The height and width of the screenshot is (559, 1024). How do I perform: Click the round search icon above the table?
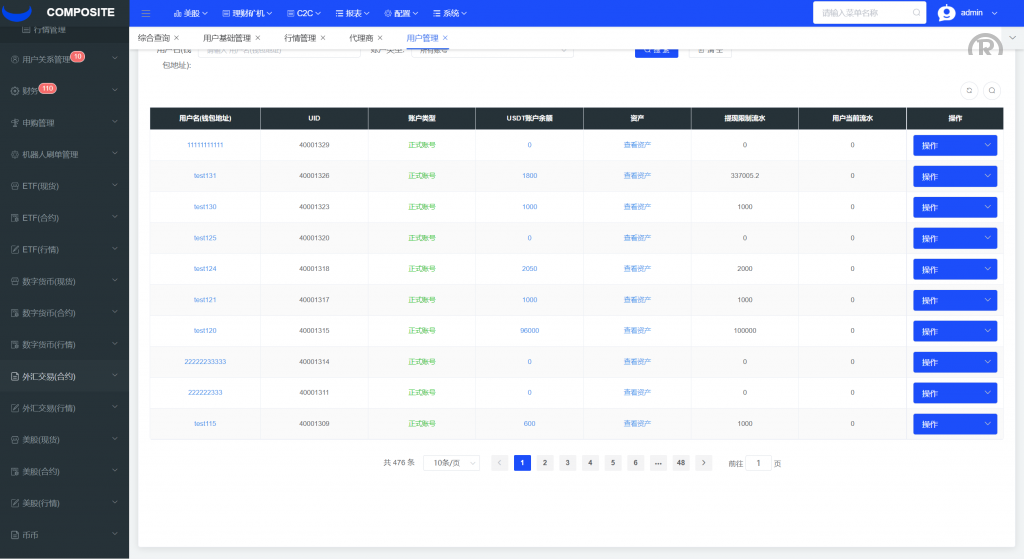[991, 89]
